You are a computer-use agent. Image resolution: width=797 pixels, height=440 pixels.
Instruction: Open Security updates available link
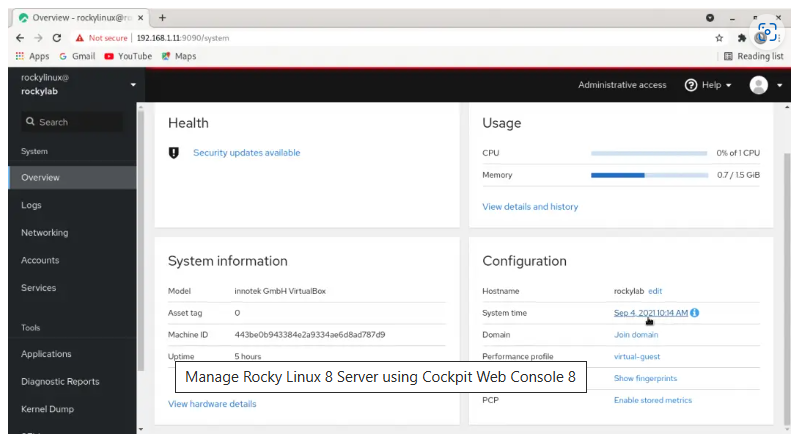click(x=247, y=153)
